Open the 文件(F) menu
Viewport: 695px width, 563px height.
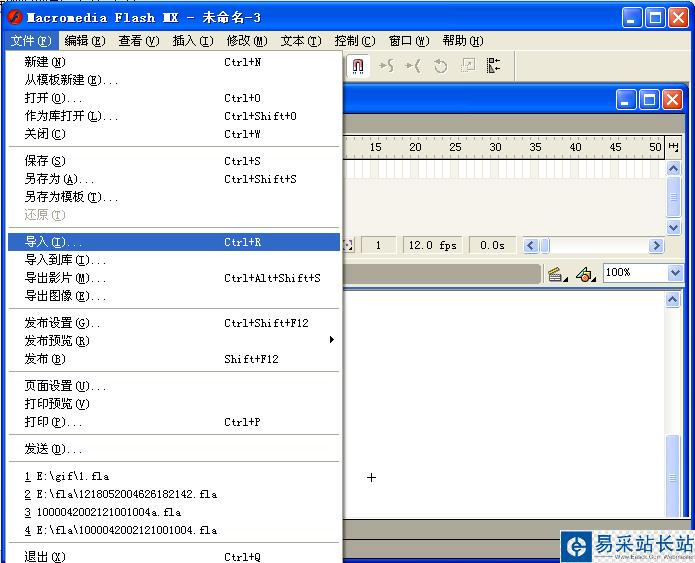tap(31, 41)
